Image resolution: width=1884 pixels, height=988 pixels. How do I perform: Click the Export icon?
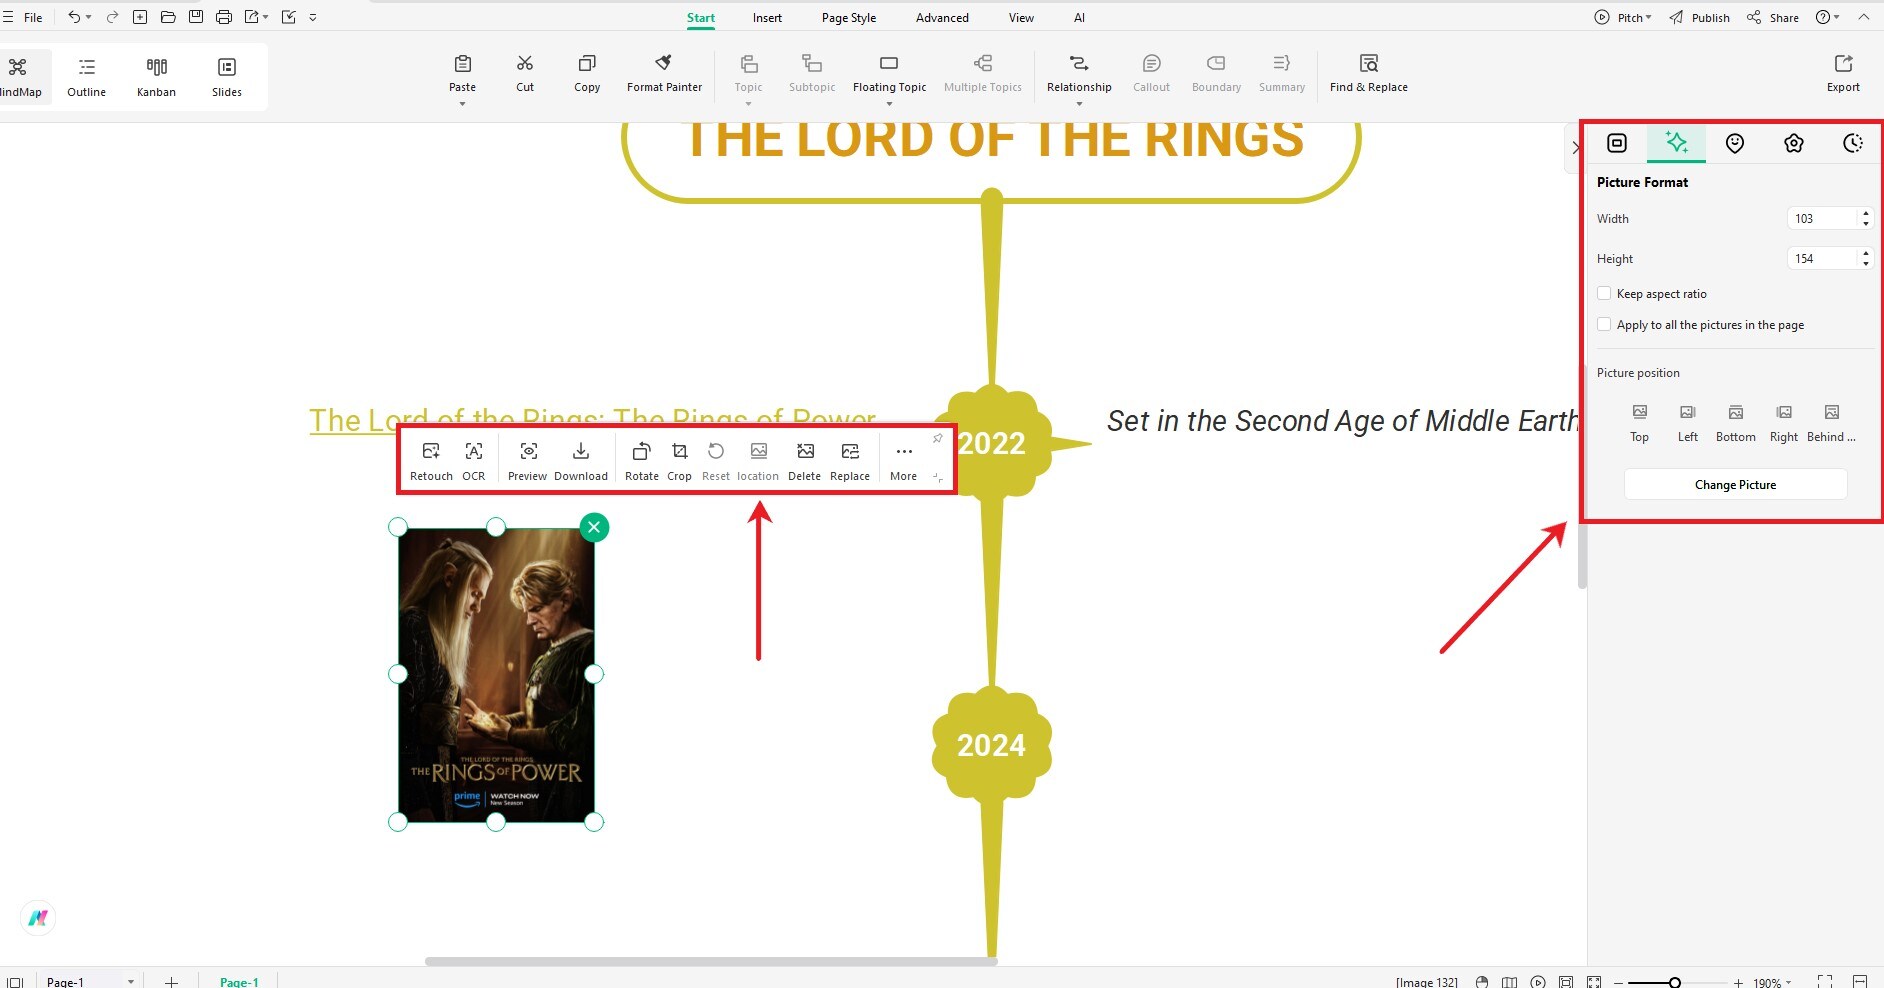1843,64
